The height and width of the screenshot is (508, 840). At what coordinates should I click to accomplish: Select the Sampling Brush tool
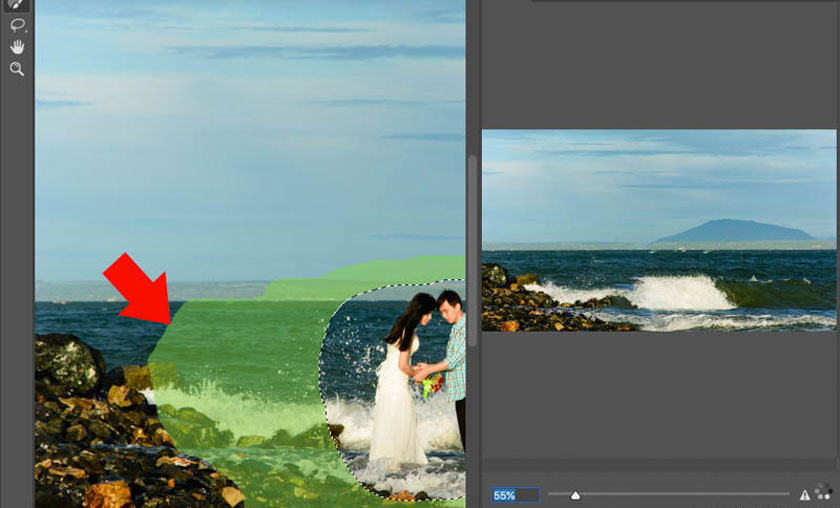(17, 4)
